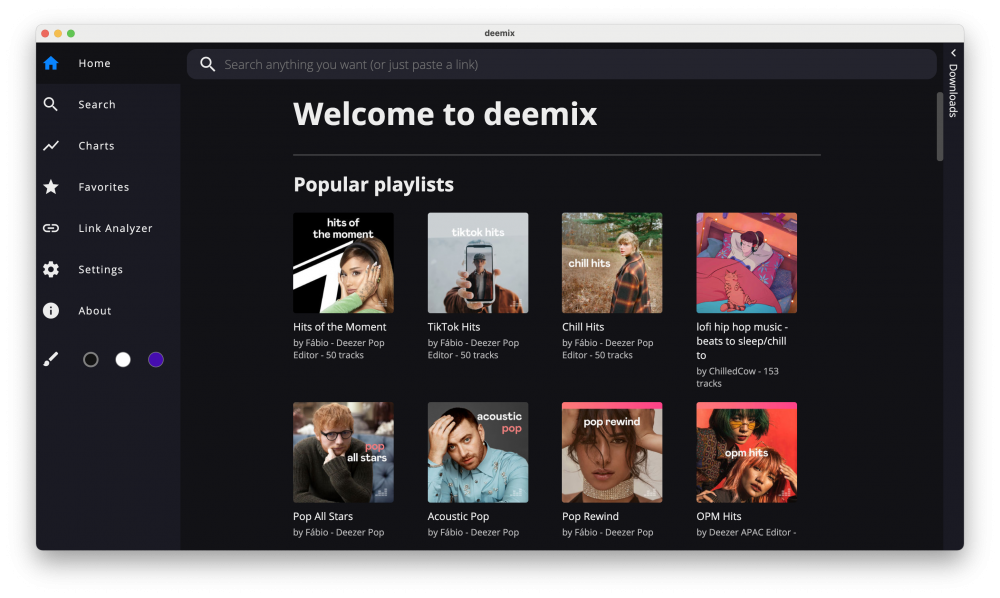Screen dimensions: 1000x598
Task: Click the About info icon
Action: (51, 311)
